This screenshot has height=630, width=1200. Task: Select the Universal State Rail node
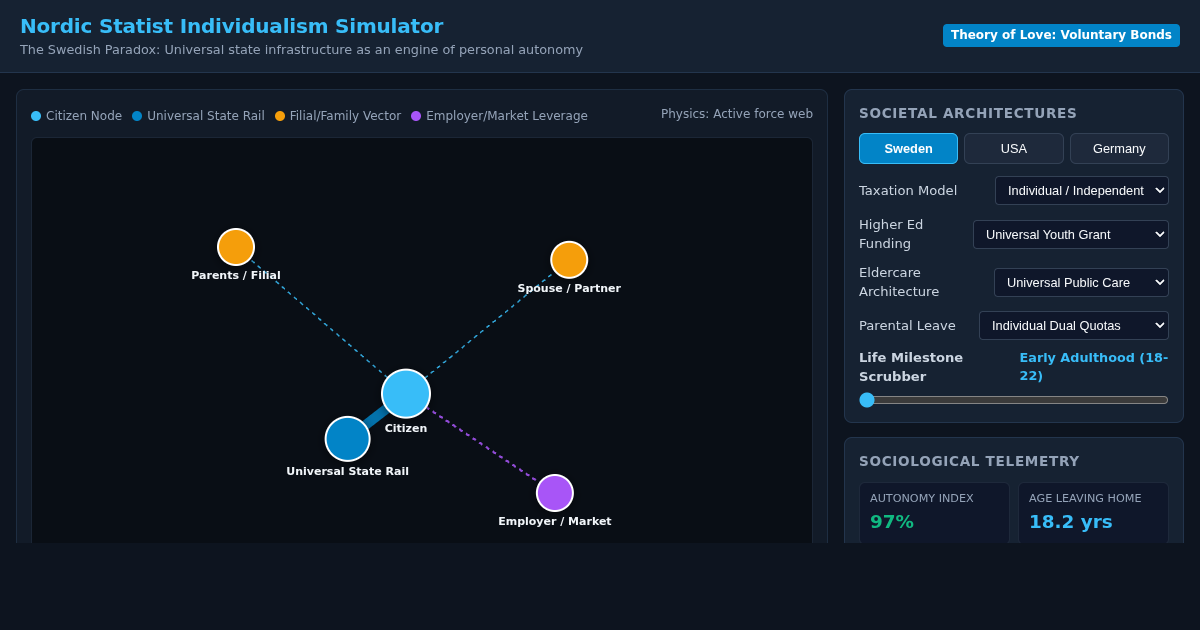pos(348,439)
